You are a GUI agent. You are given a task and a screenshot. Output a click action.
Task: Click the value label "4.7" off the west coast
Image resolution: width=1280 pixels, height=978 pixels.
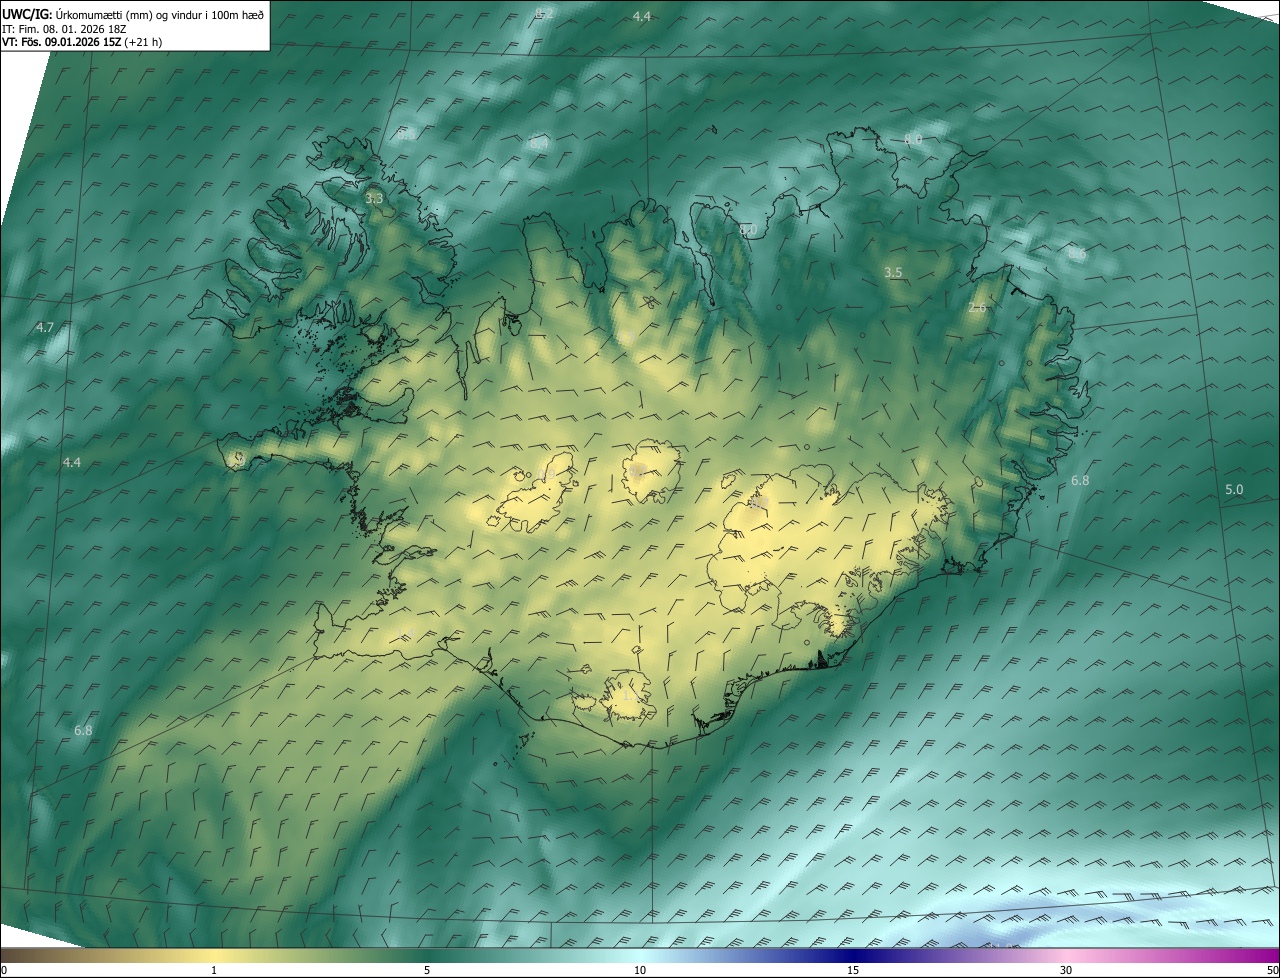point(45,327)
